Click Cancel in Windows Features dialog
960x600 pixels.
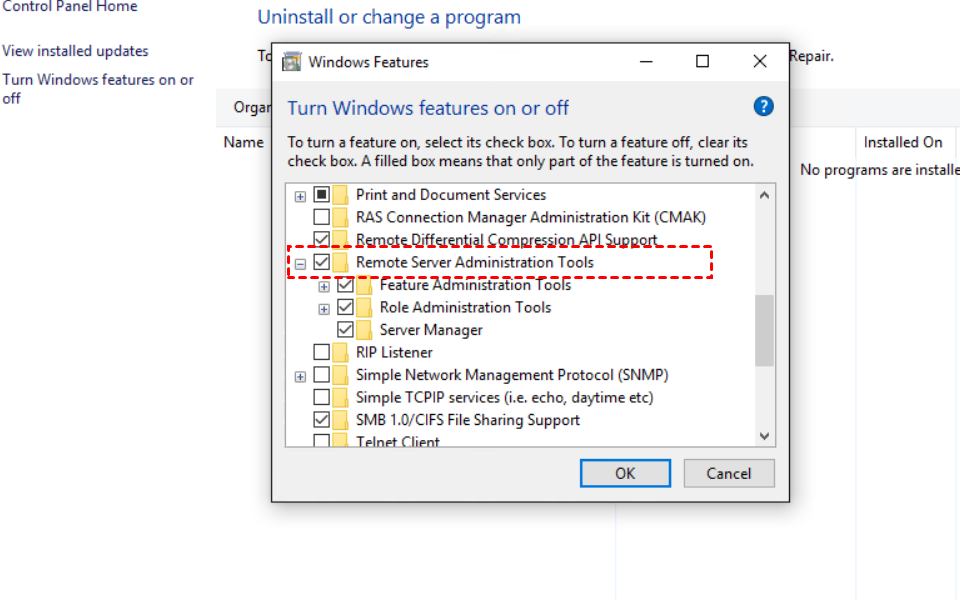coord(729,473)
